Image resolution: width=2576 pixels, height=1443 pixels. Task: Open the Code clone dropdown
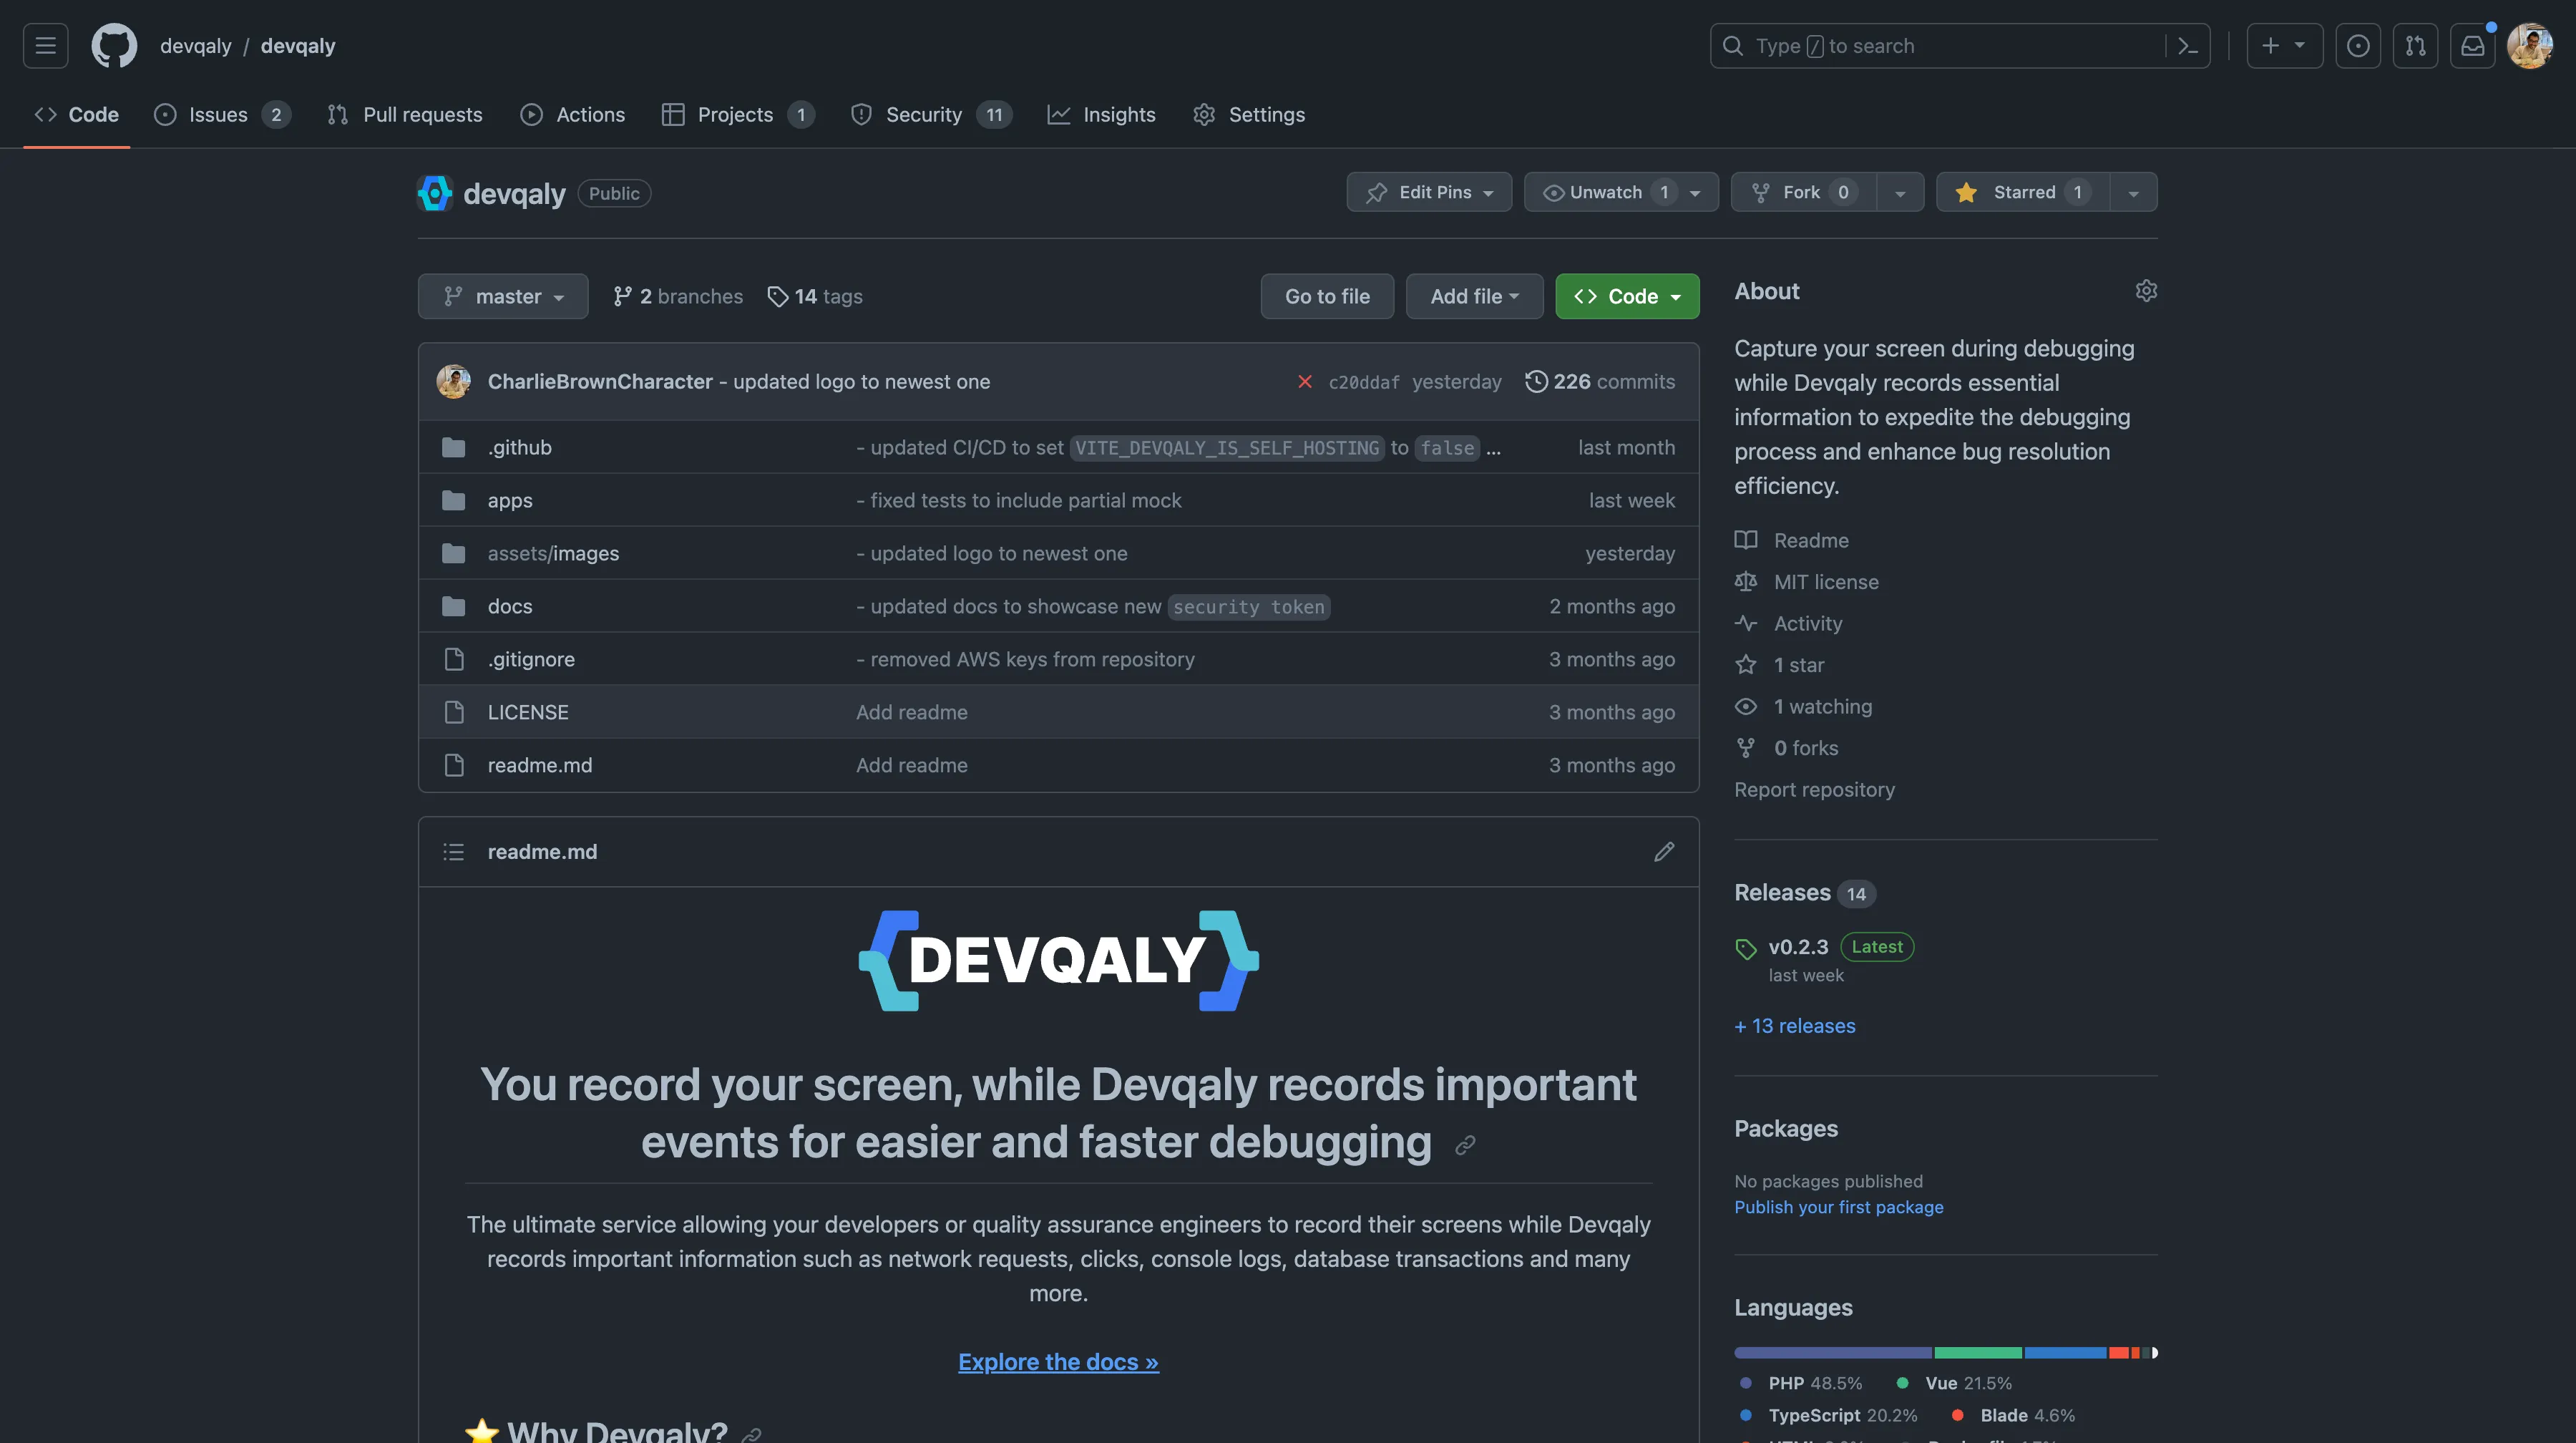click(x=1627, y=296)
